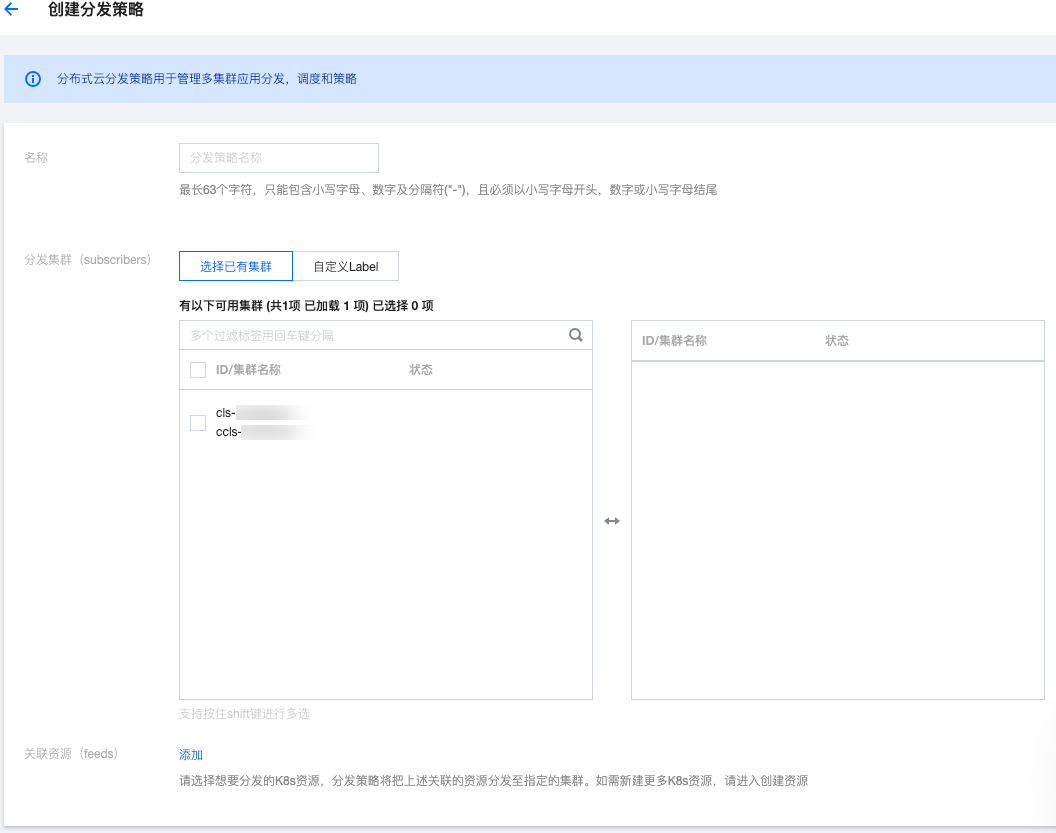
Task: Click the 关联资源 (feeds) label
Action: coord(71,754)
